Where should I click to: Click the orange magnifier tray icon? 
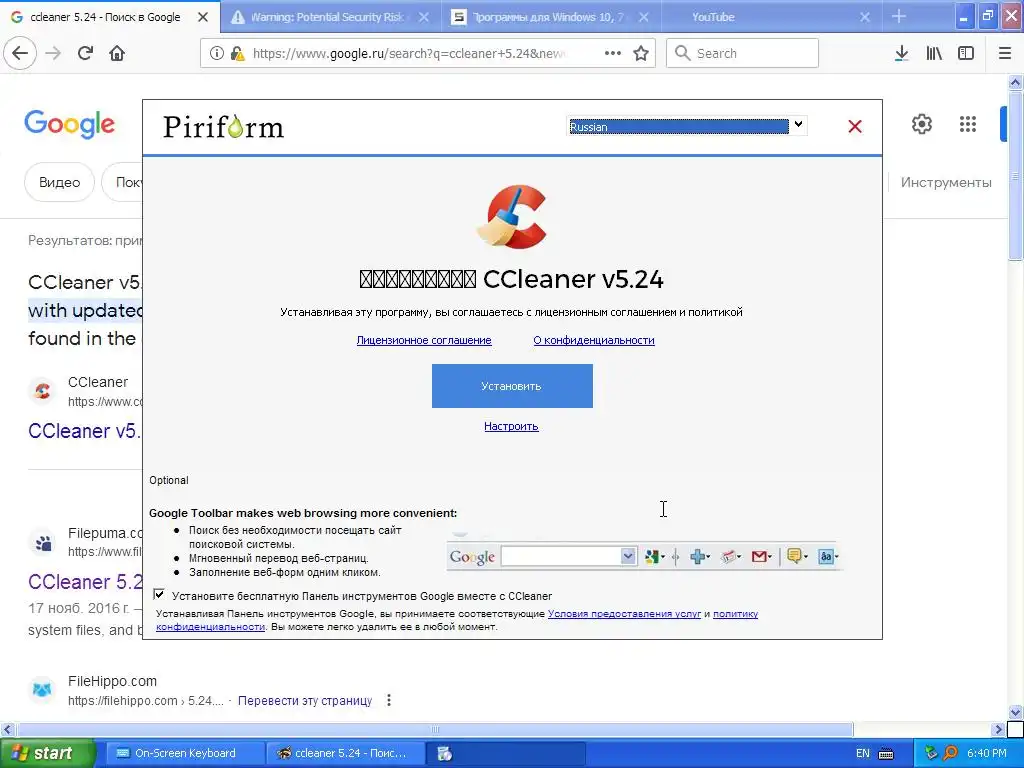pos(951,754)
